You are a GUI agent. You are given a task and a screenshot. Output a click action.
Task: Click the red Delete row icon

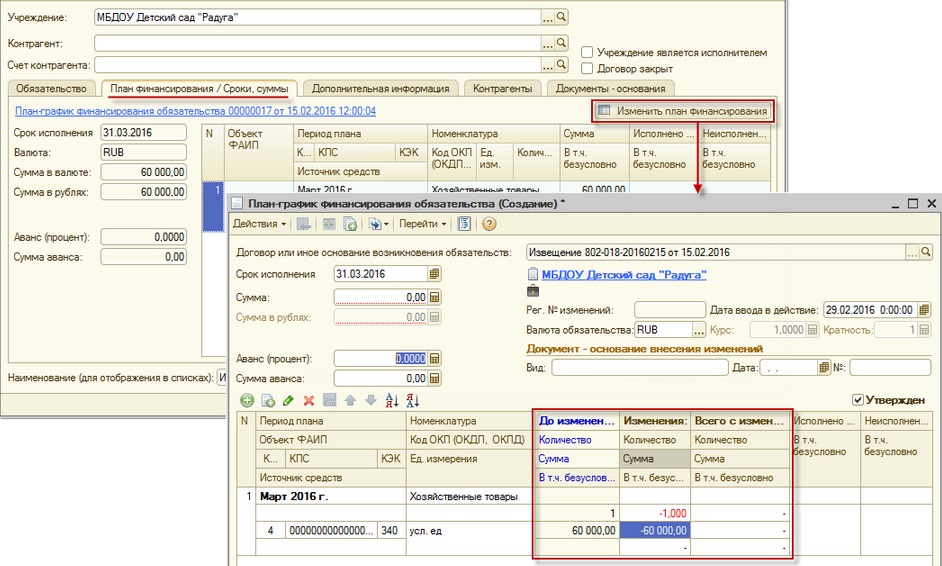coord(308,400)
